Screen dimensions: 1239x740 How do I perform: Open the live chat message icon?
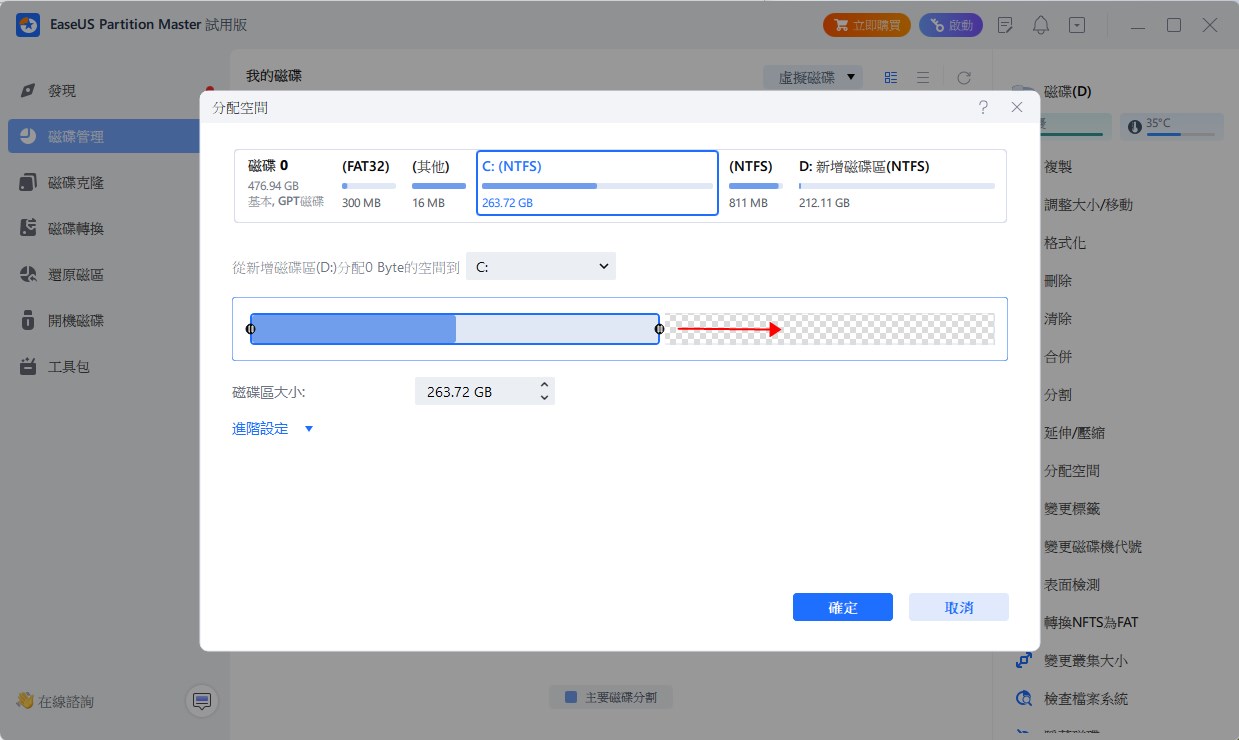click(202, 701)
